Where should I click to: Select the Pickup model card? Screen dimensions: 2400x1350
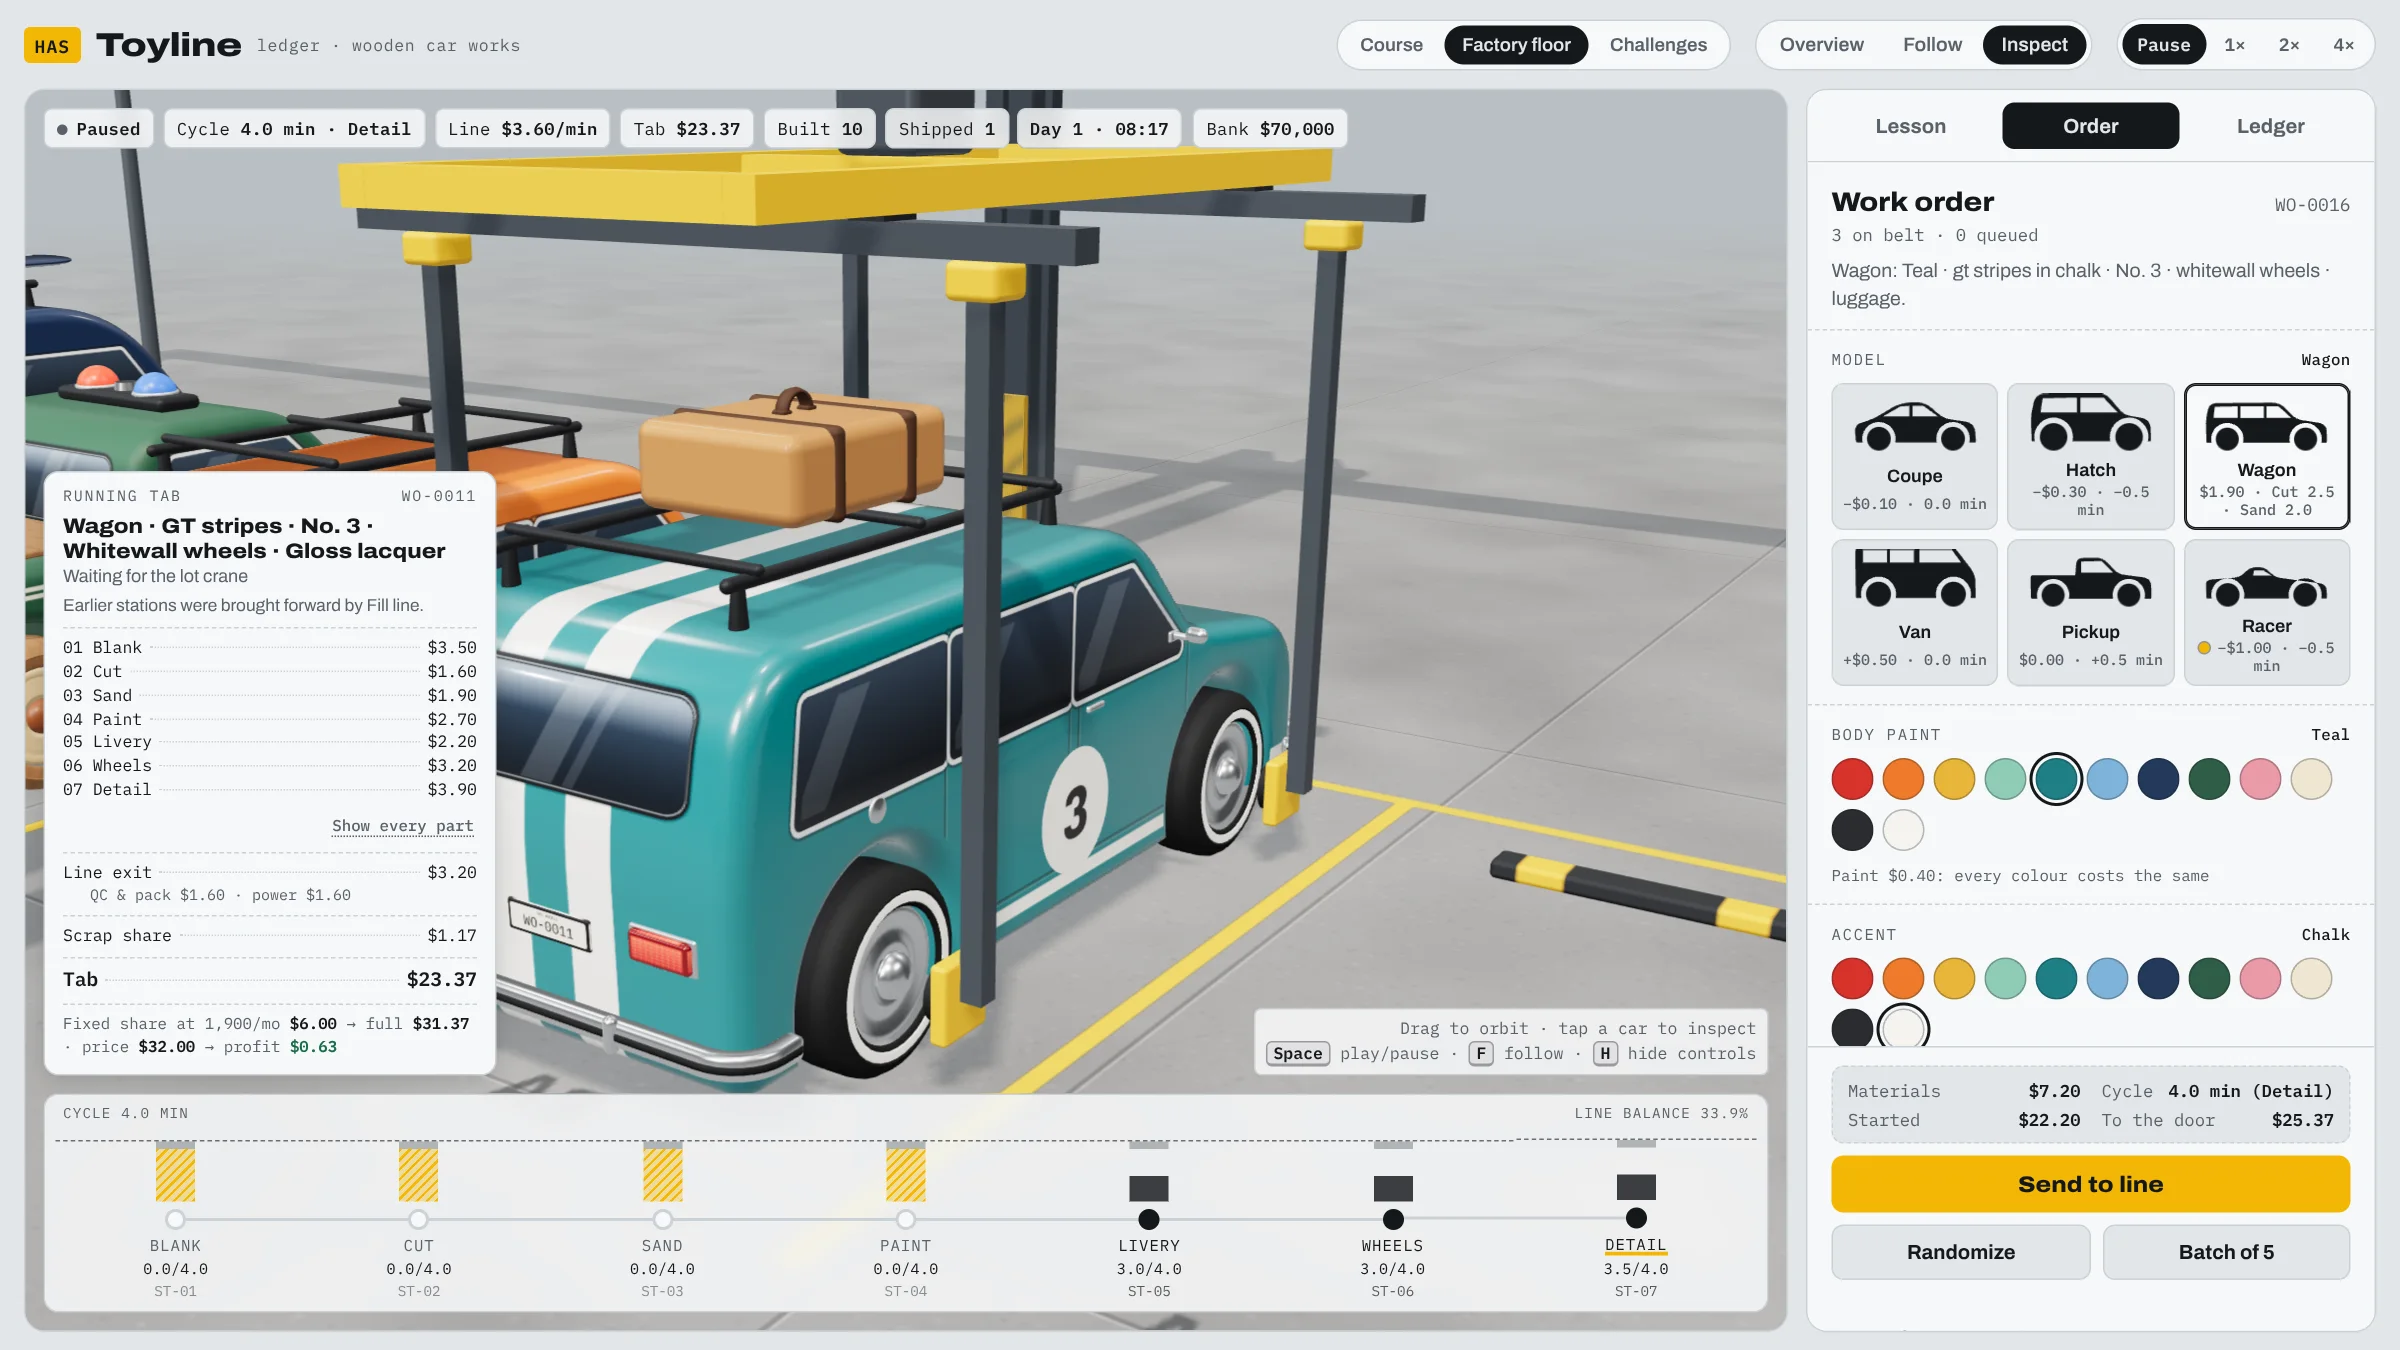pos(2090,612)
